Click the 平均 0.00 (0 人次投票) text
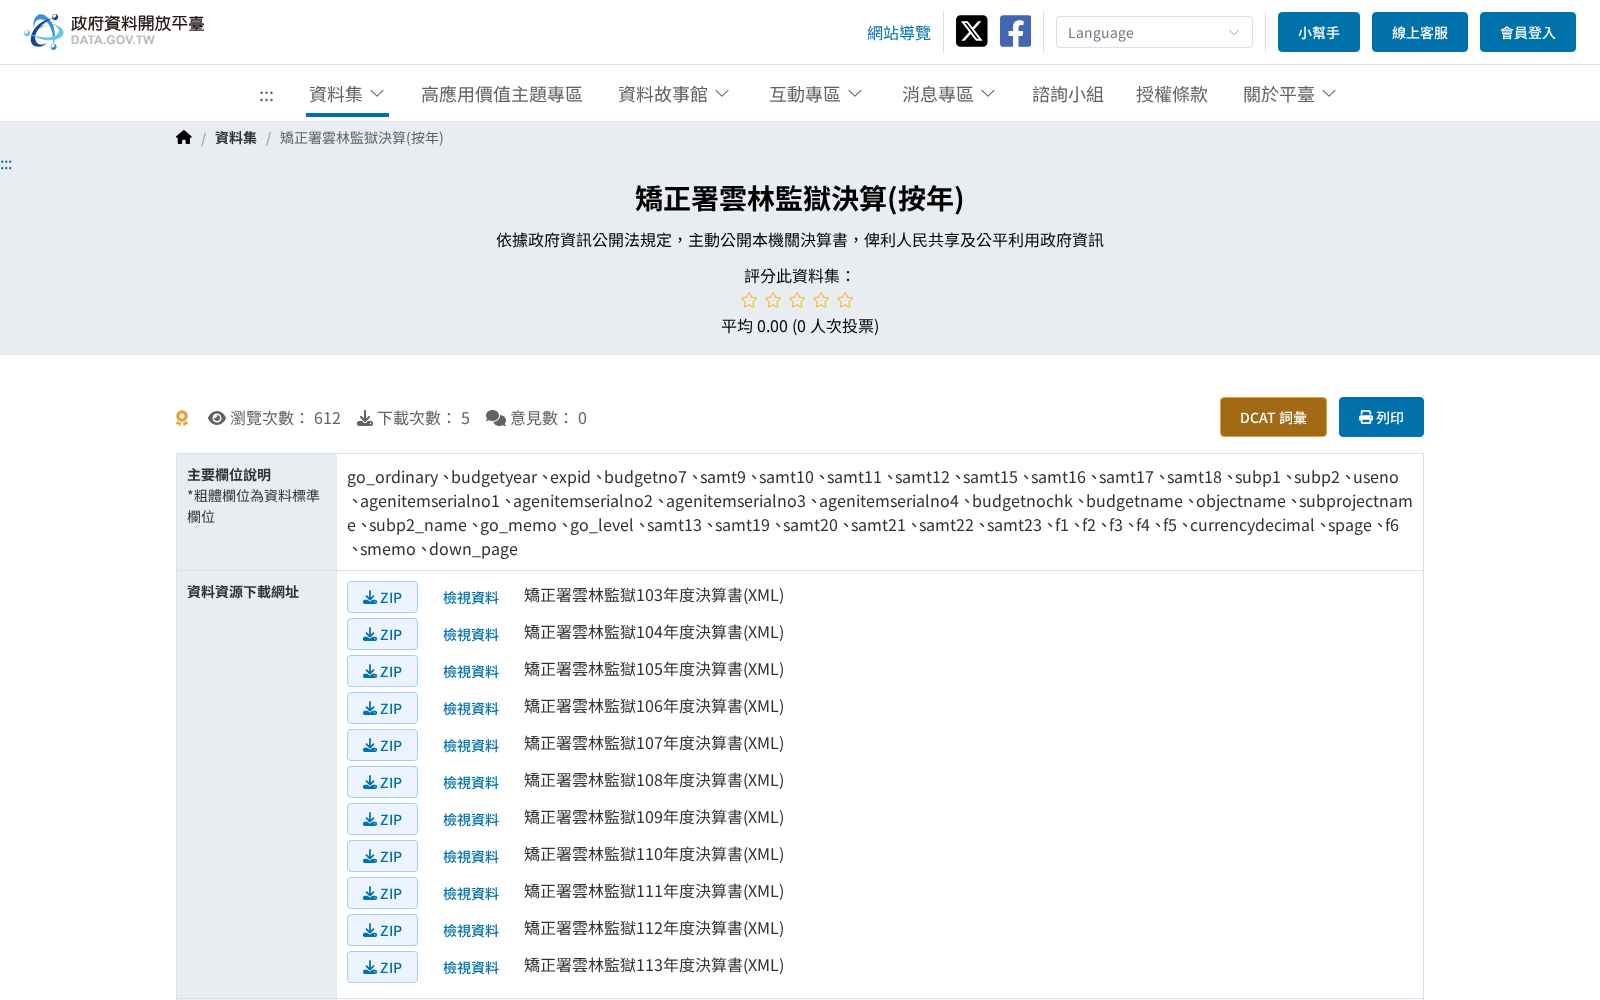Image resolution: width=1600 pixels, height=1000 pixels. click(800, 326)
